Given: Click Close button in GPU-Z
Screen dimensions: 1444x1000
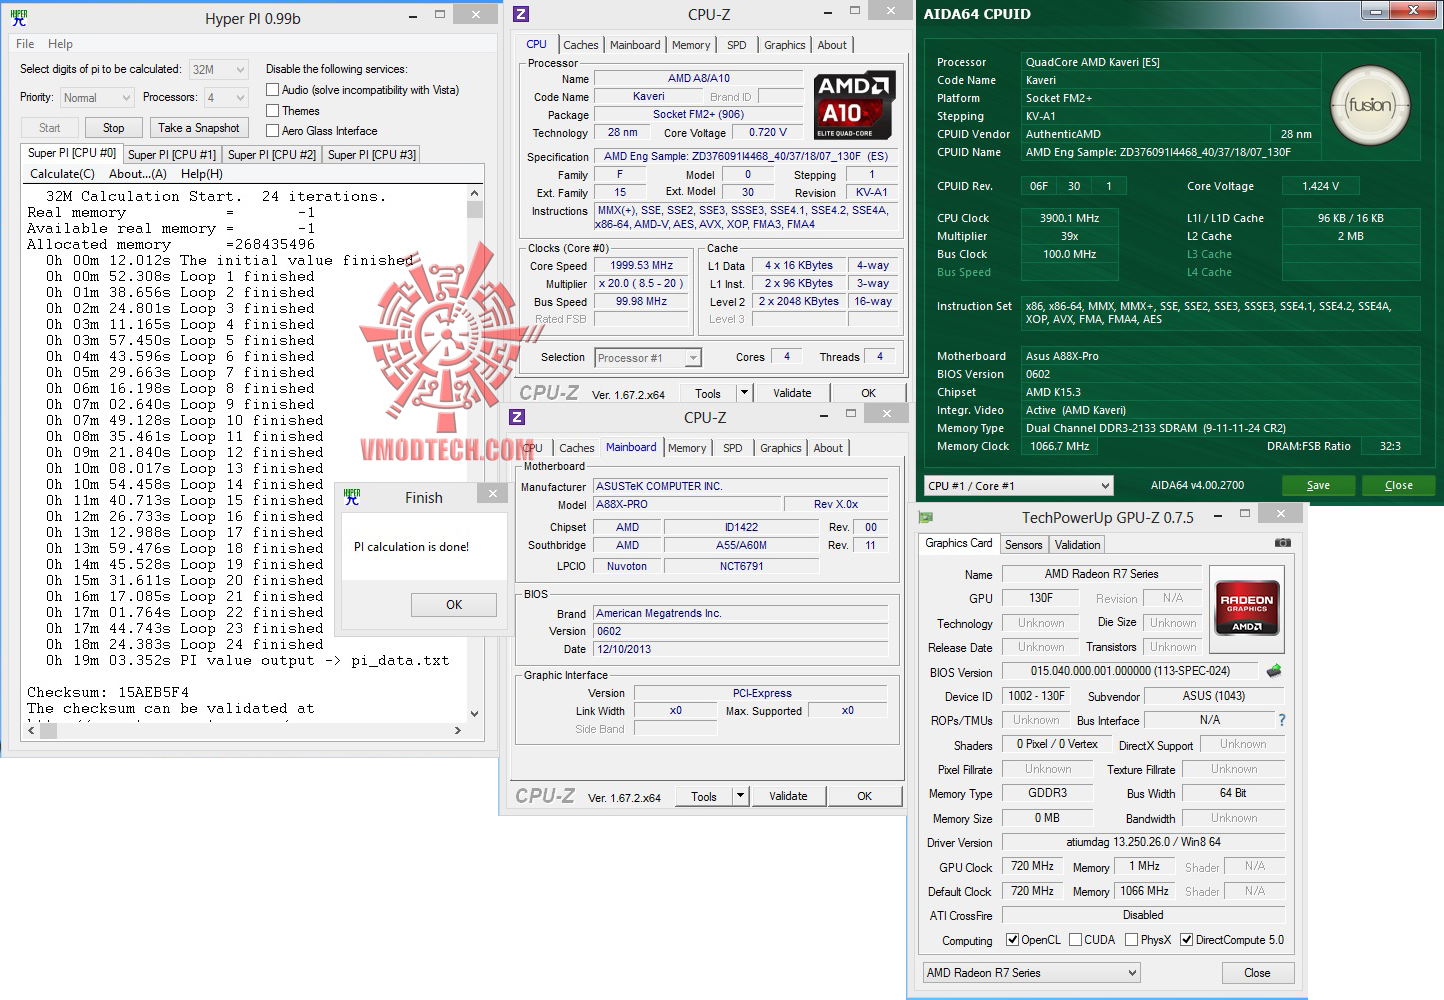Looking at the screenshot, I should point(1257,973).
